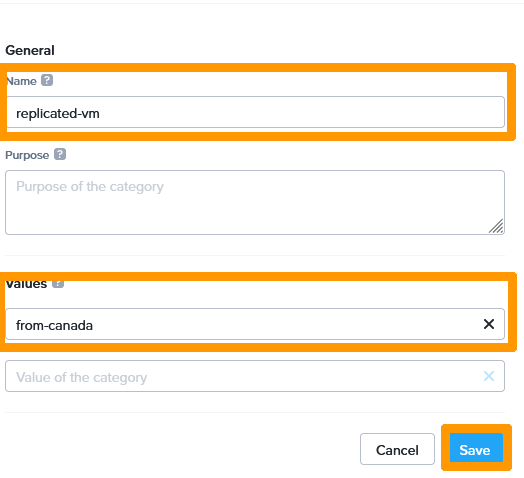Save the new category
This screenshot has width=524, height=478.
(x=476, y=448)
